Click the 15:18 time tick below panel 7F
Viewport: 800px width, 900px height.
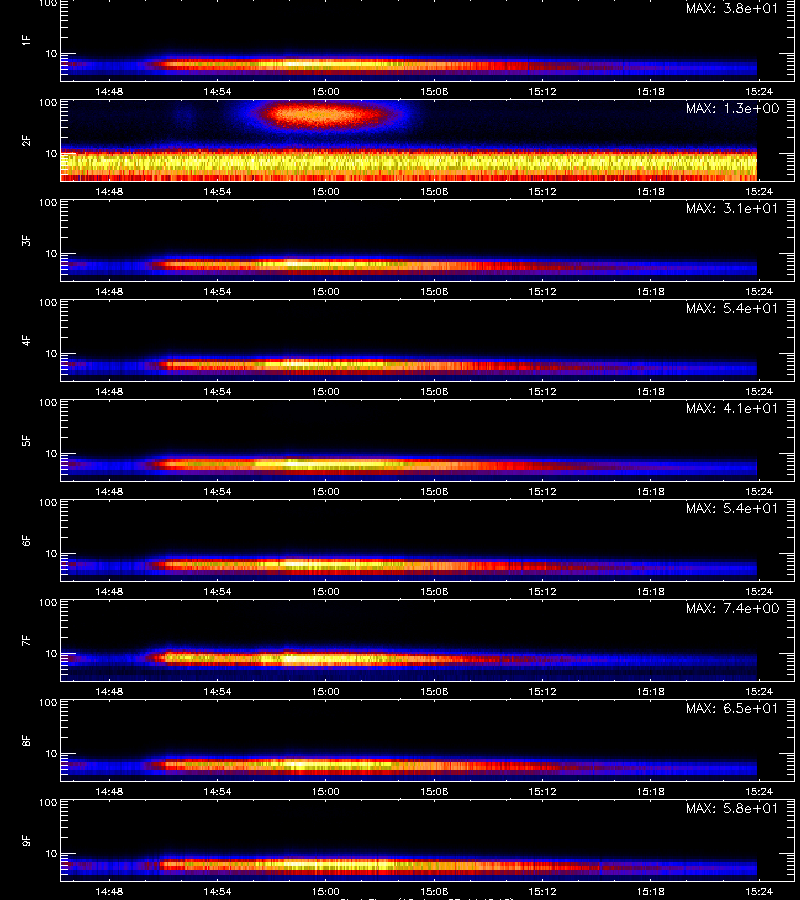click(x=650, y=691)
